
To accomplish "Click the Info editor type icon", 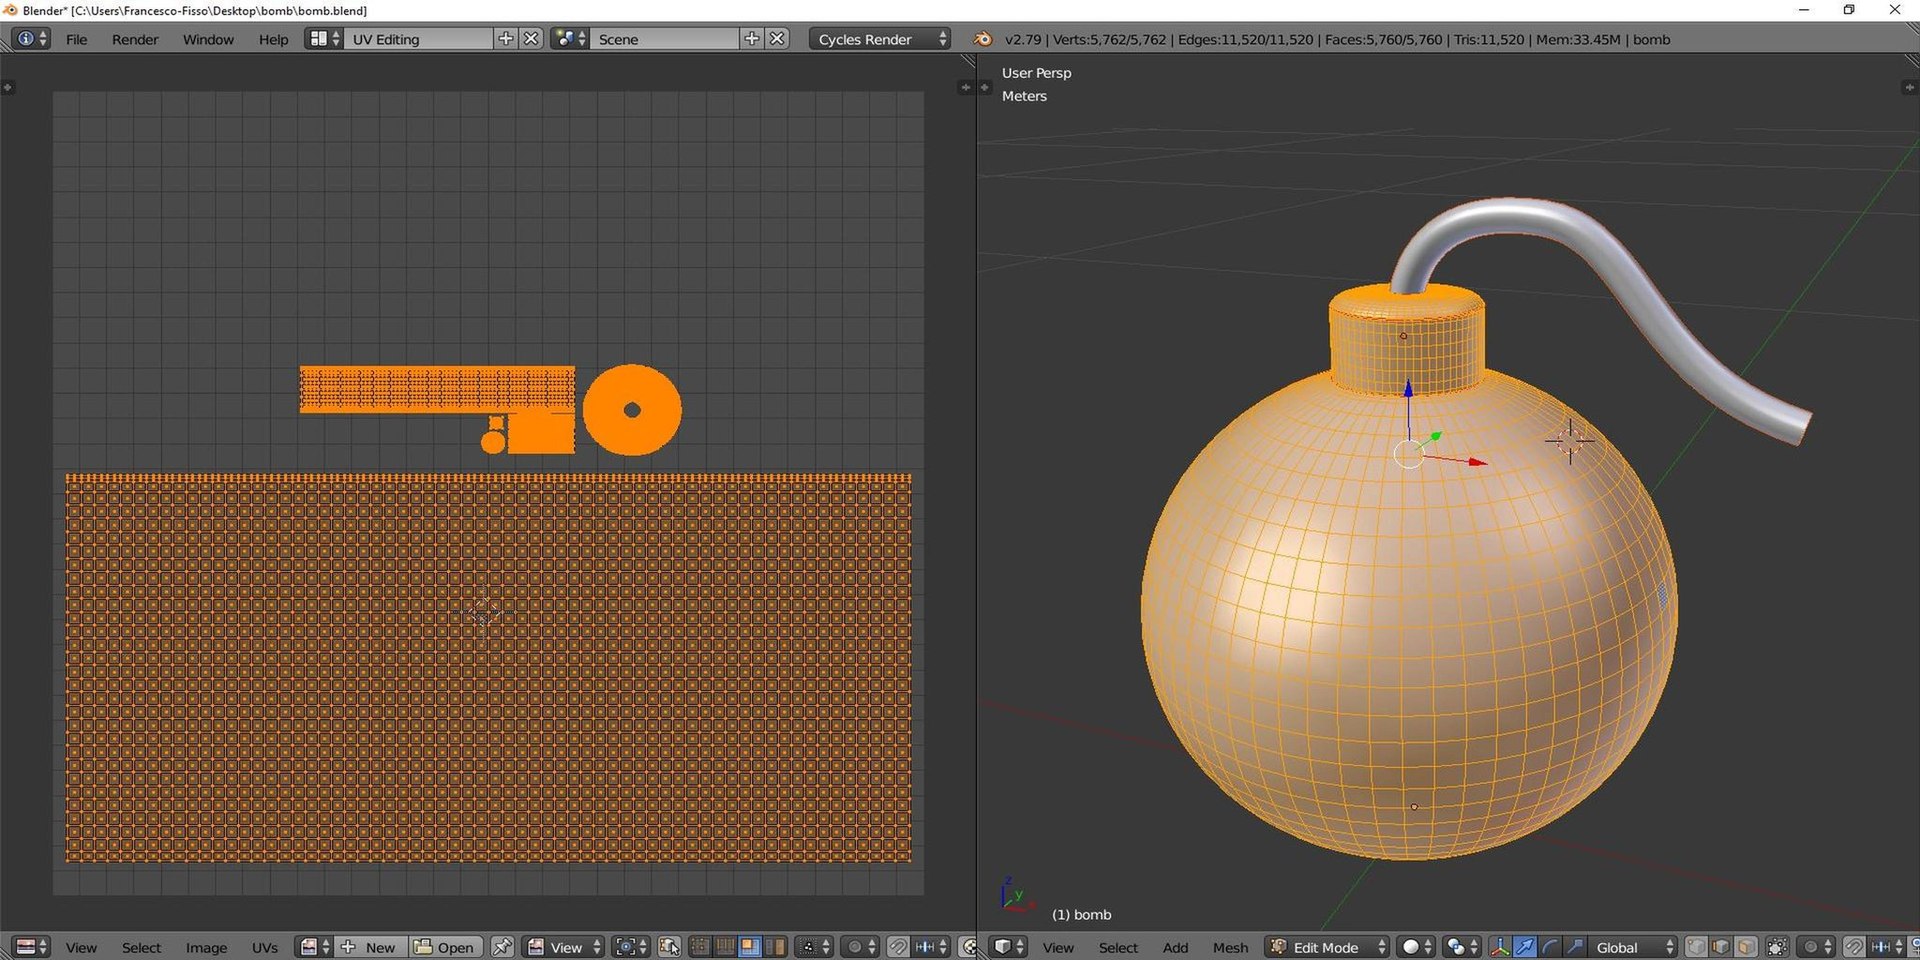I will 29,39.
